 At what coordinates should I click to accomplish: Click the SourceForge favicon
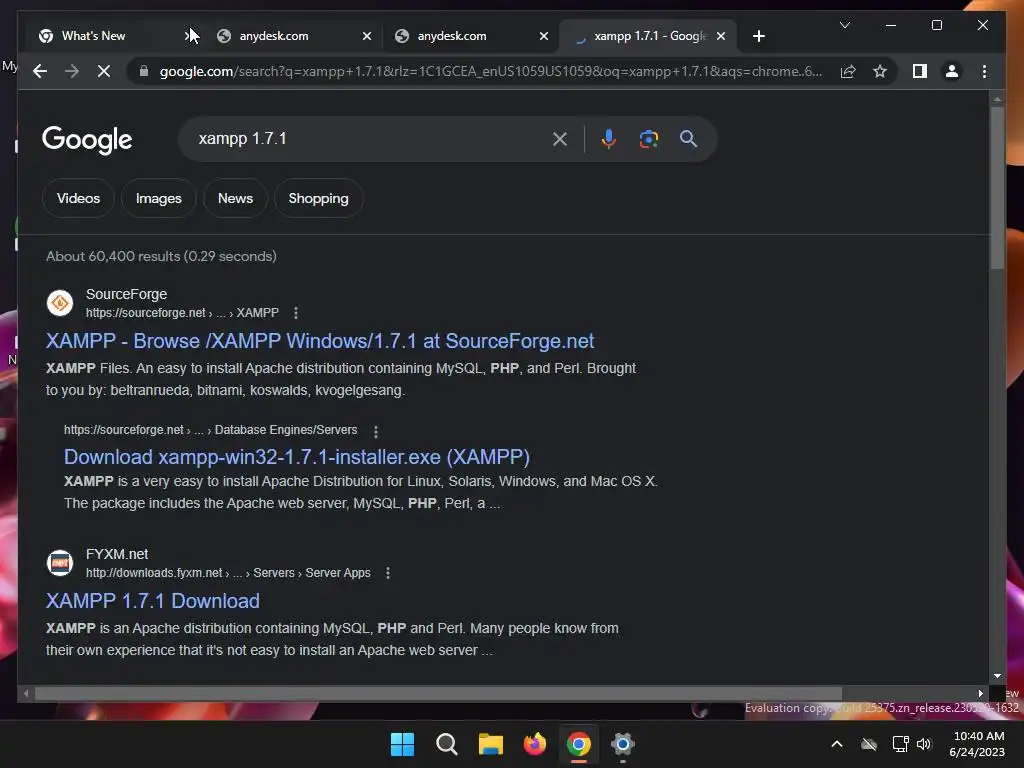tap(59, 303)
